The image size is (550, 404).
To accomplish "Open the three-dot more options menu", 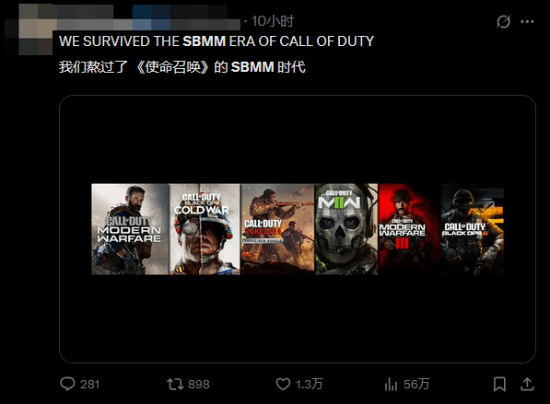I will coord(527,22).
